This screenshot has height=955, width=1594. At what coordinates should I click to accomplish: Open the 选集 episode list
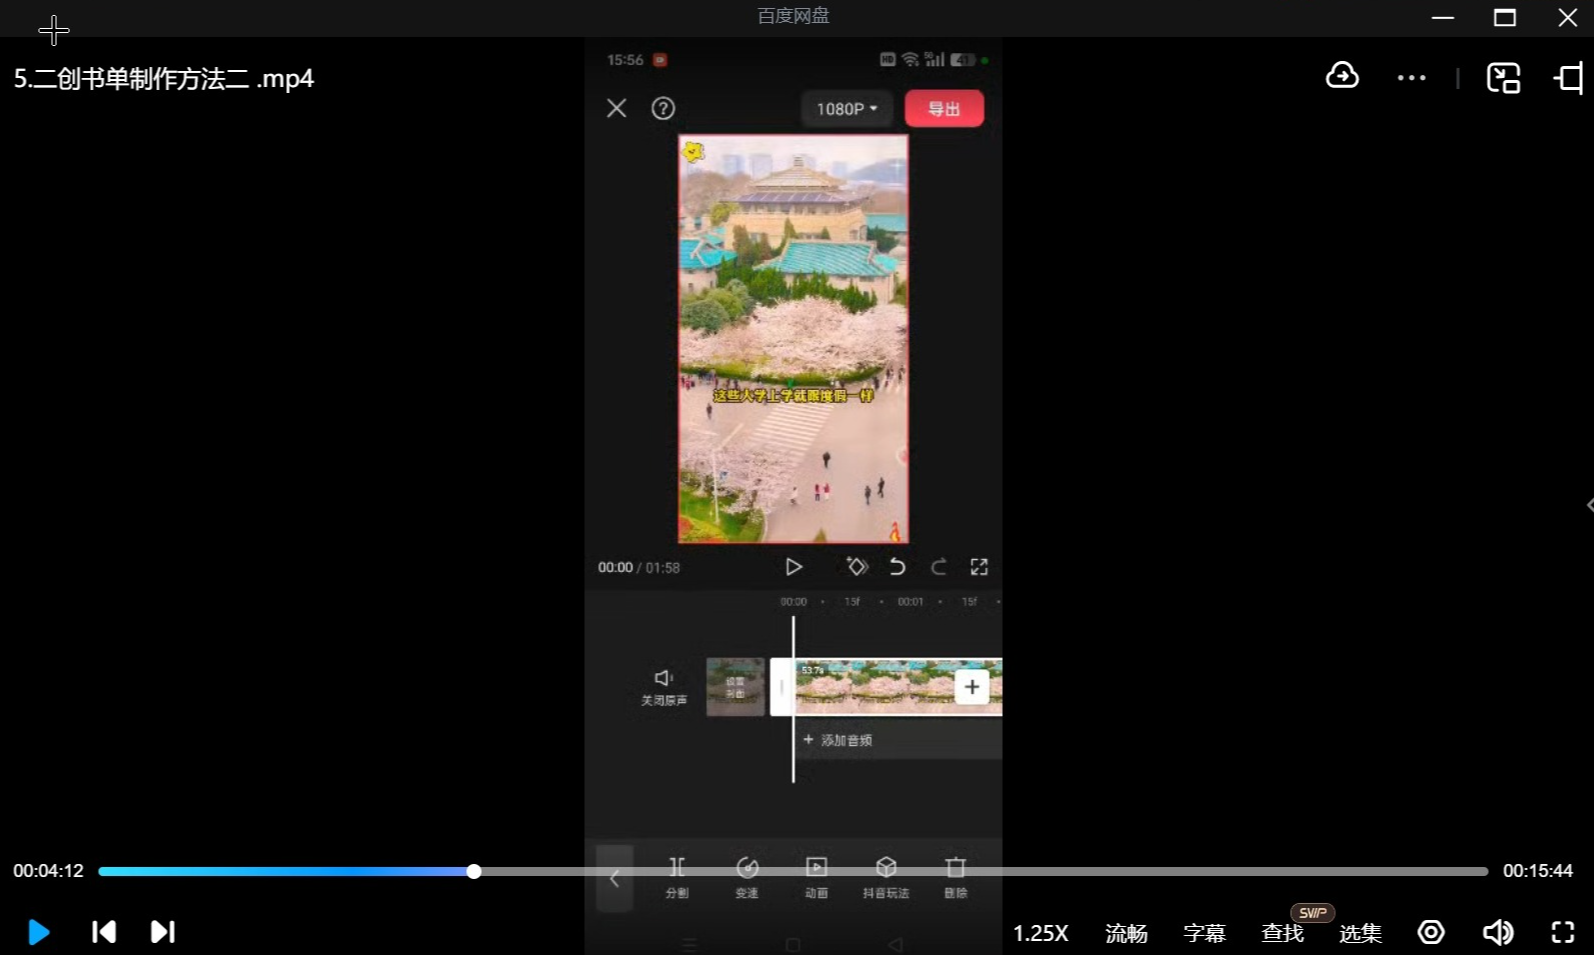pyautogui.click(x=1360, y=933)
